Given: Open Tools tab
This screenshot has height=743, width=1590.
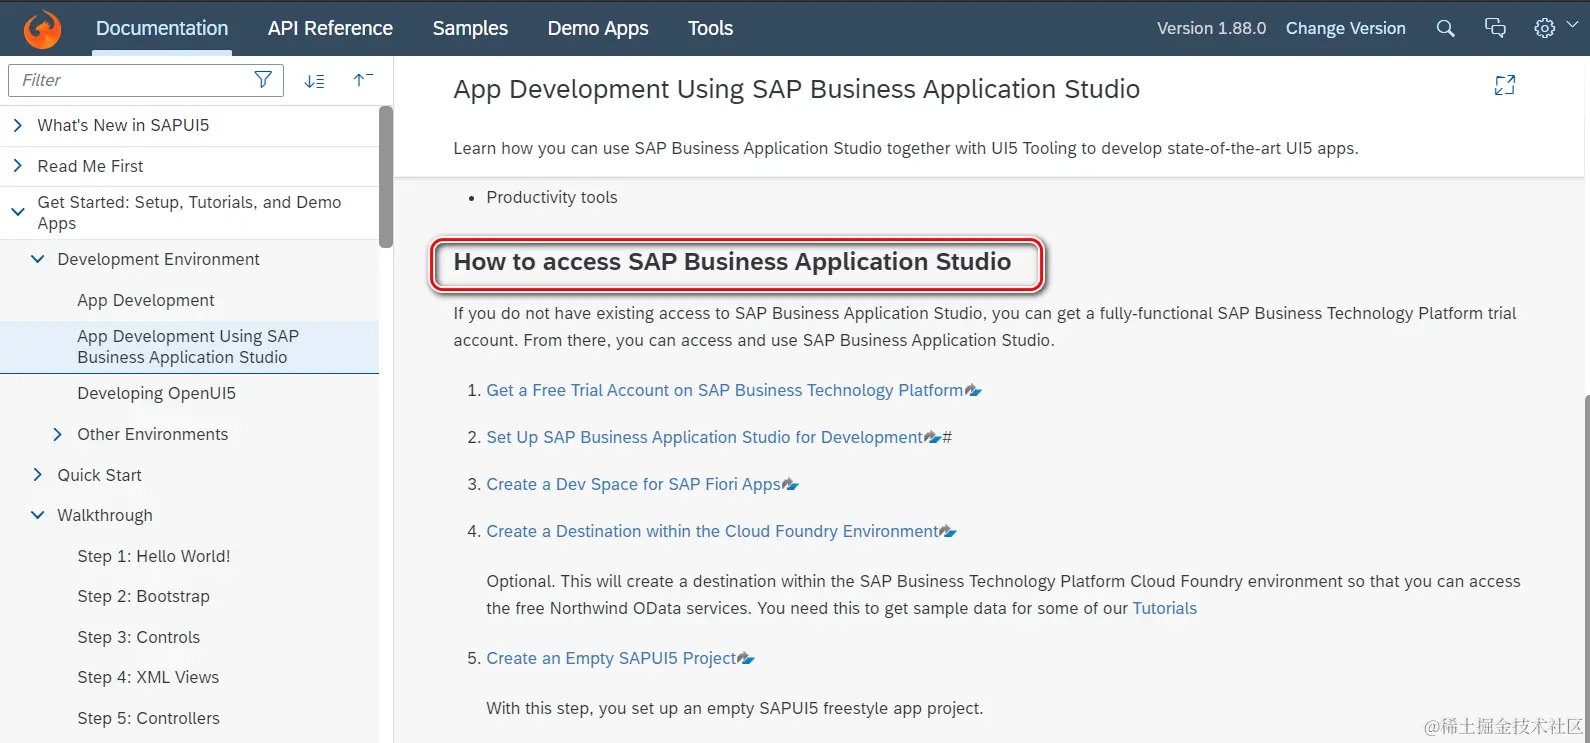Looking at the screenshot, I should coord(710,28).
